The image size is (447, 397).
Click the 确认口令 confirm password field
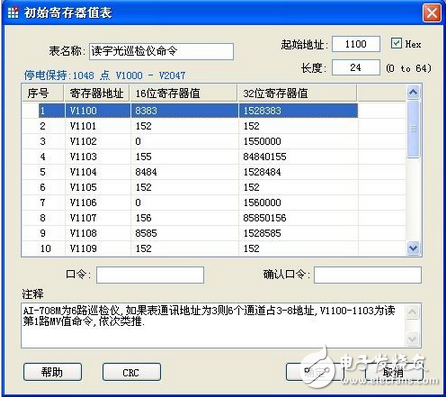tap(368, 275)
